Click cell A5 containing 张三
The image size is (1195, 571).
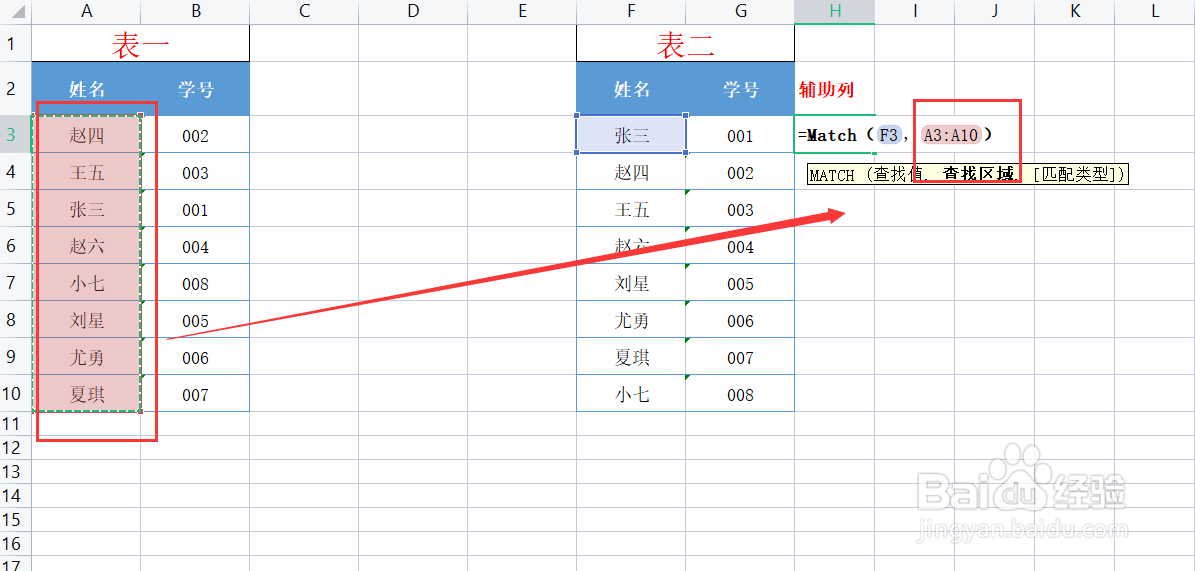86,208
